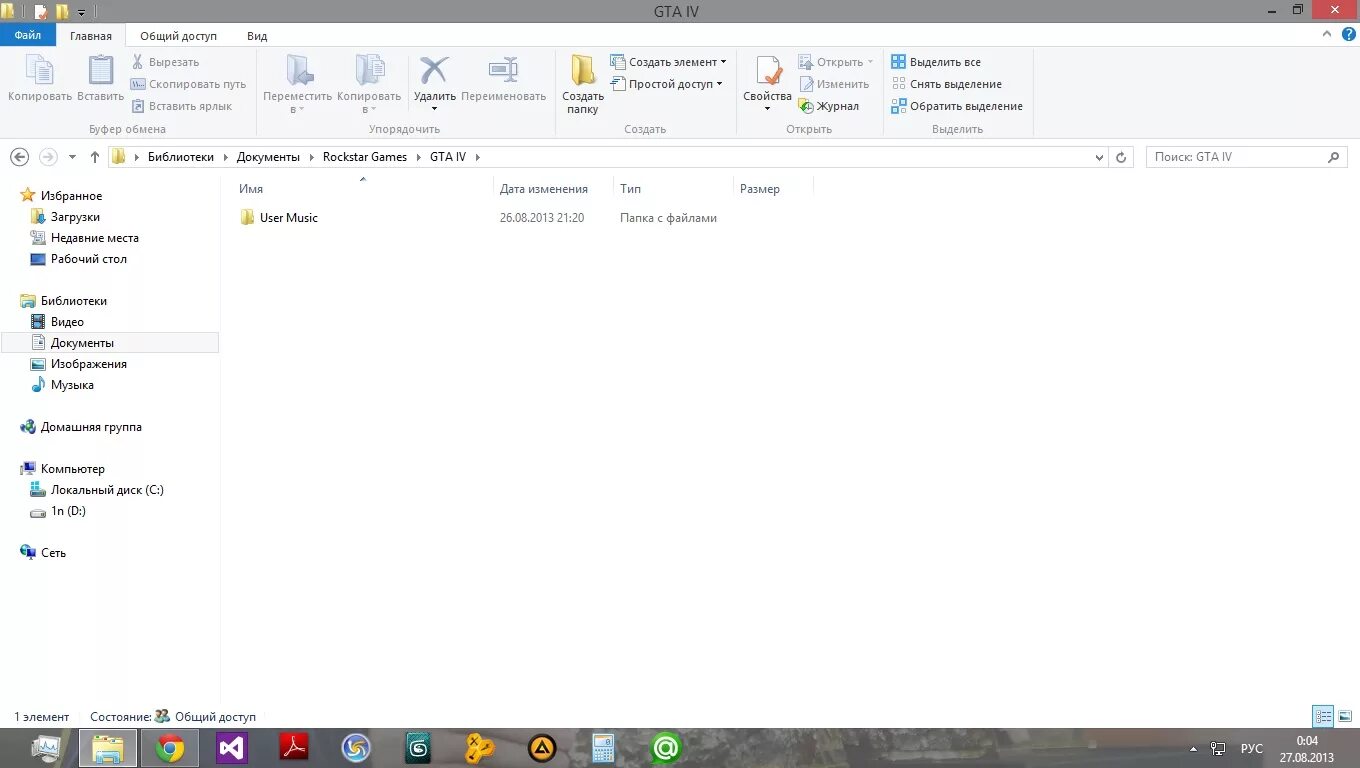Click Invert selection (Обратить выделение)

(957, 106)
